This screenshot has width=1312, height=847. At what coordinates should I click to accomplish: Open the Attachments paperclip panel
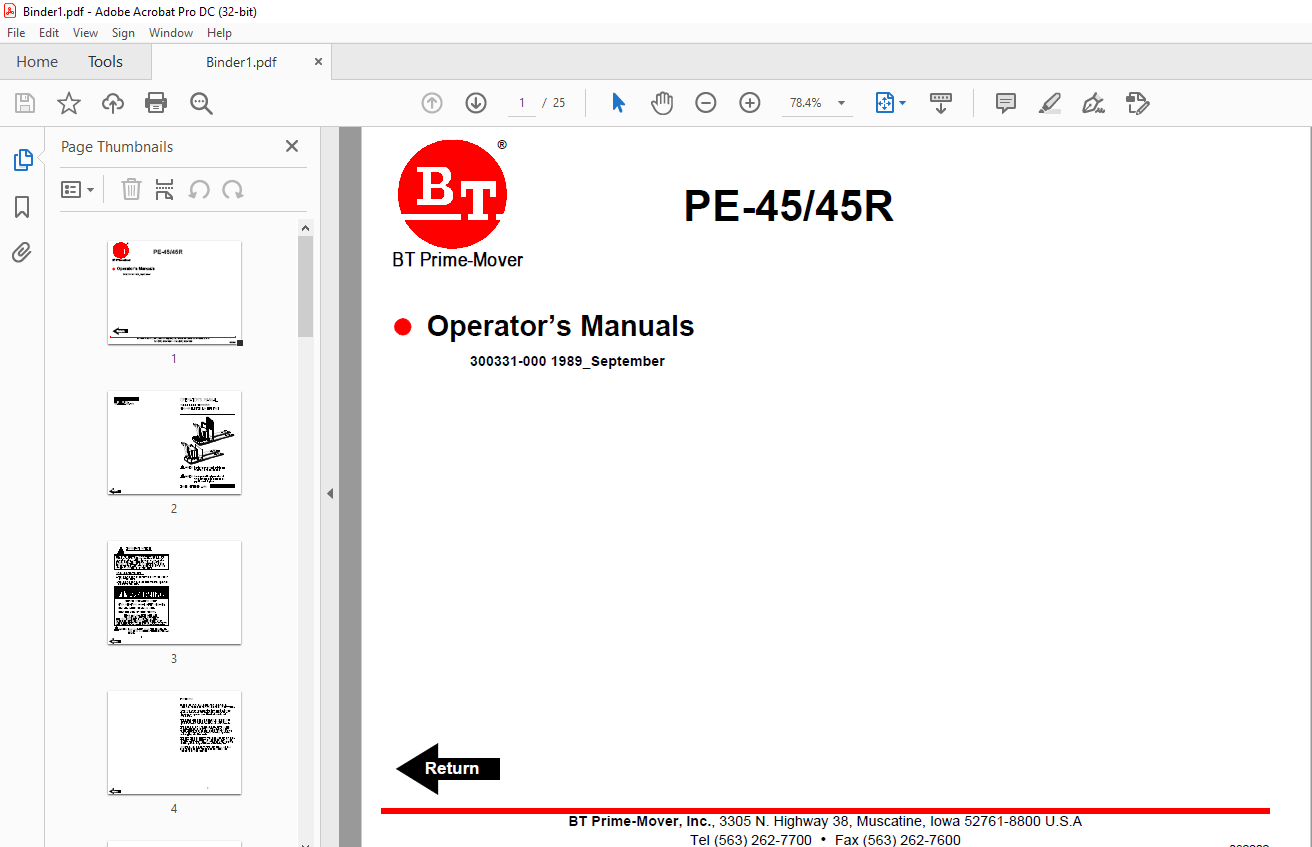coord(22,253)
